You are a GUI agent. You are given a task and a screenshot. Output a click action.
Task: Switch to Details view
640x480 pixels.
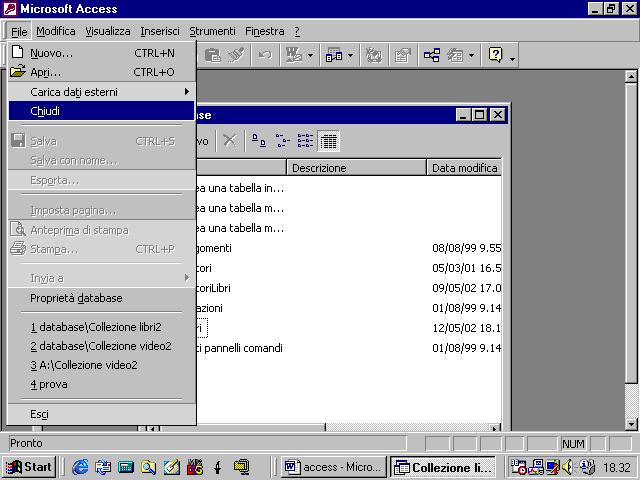(x=329, y=141)
